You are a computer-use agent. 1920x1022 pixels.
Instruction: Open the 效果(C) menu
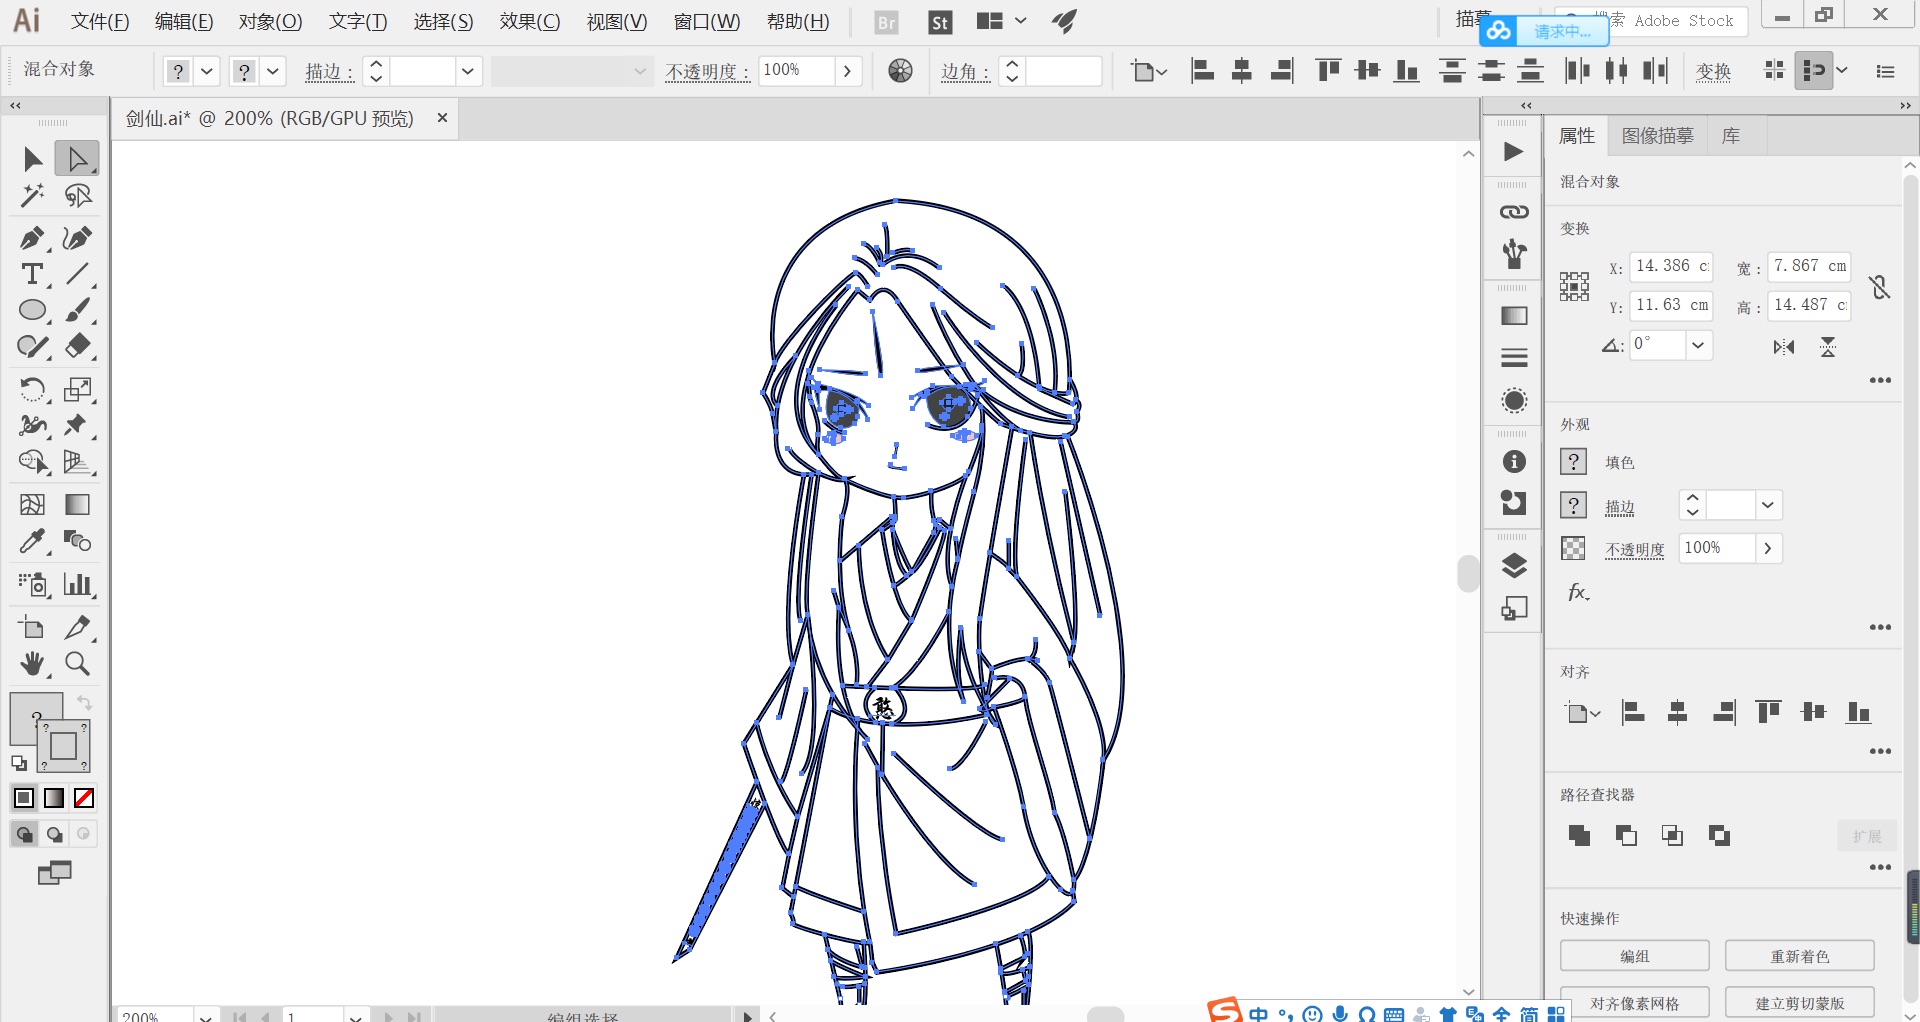(530, 21)
